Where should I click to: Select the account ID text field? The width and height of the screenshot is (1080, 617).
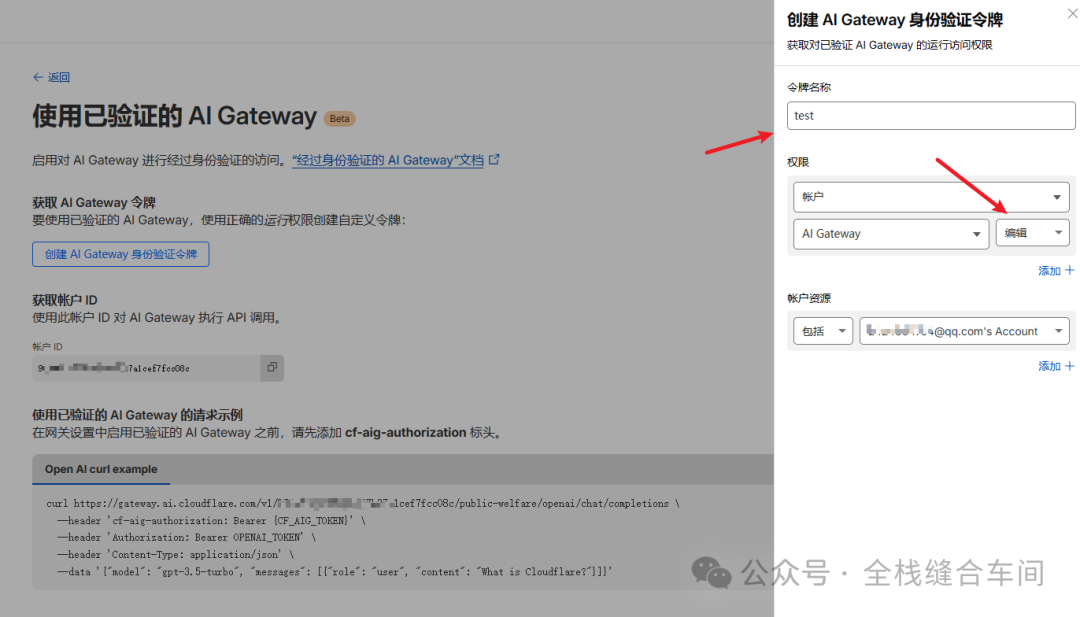146,368
